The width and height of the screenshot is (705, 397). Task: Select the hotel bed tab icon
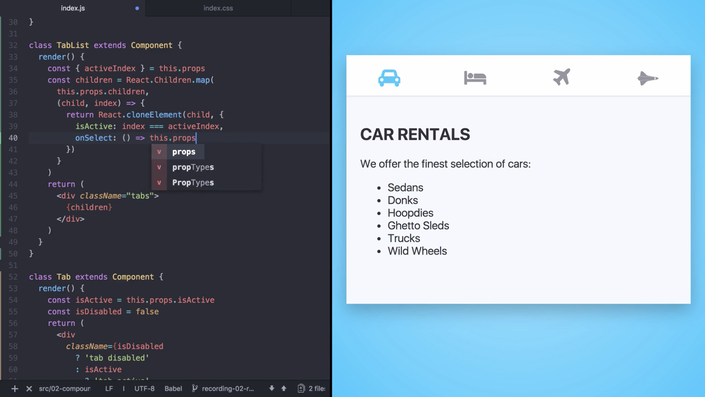(475, 78)
